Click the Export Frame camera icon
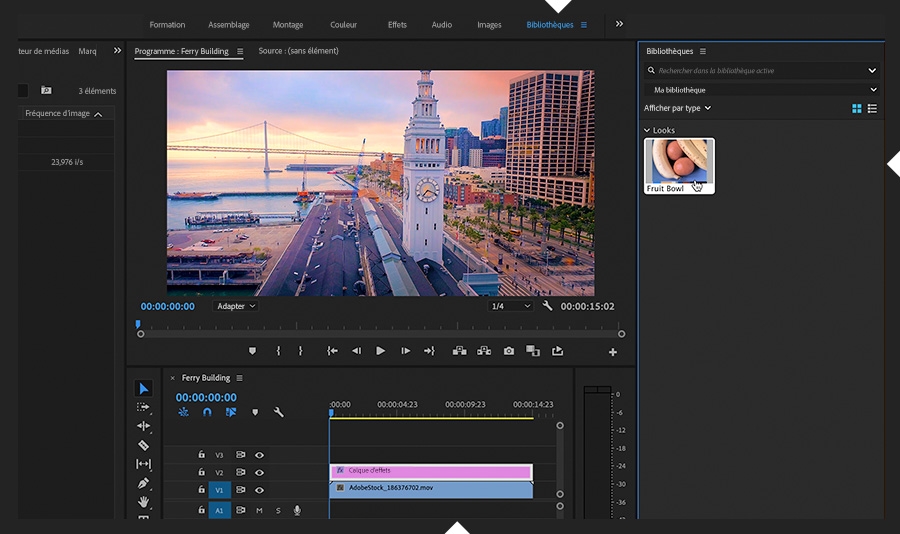 point(509,351)
